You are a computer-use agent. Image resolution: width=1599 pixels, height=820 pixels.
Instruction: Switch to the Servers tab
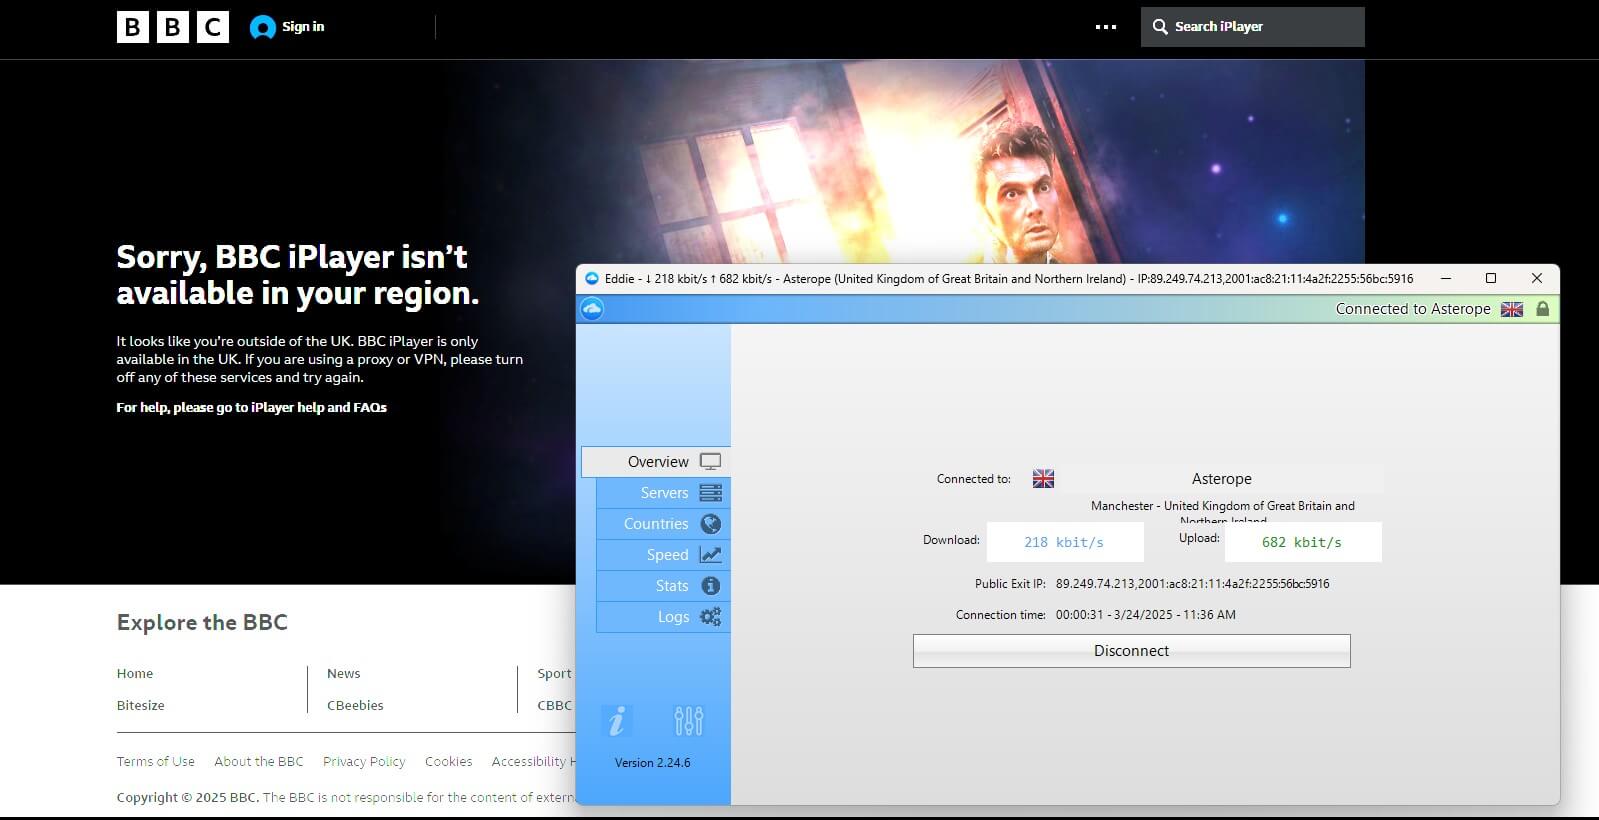click(x=664, y=493)
